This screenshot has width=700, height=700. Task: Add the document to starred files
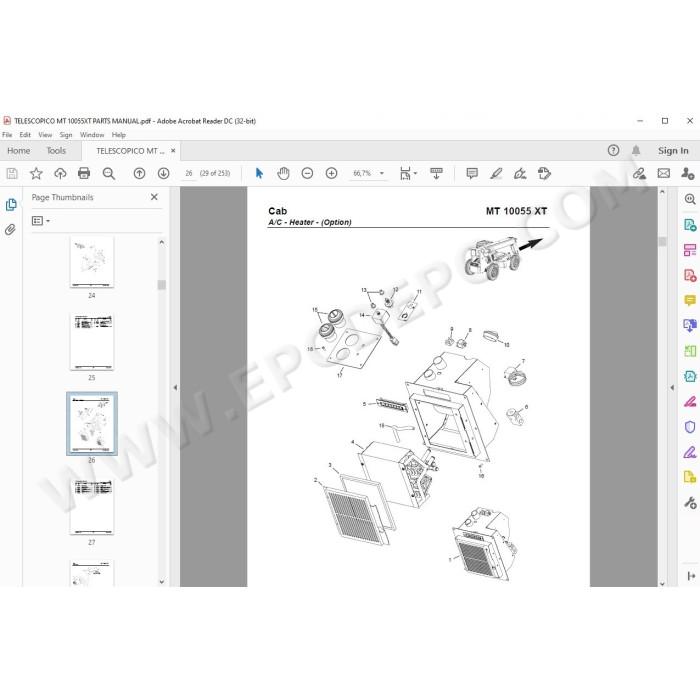pos(36,173)
